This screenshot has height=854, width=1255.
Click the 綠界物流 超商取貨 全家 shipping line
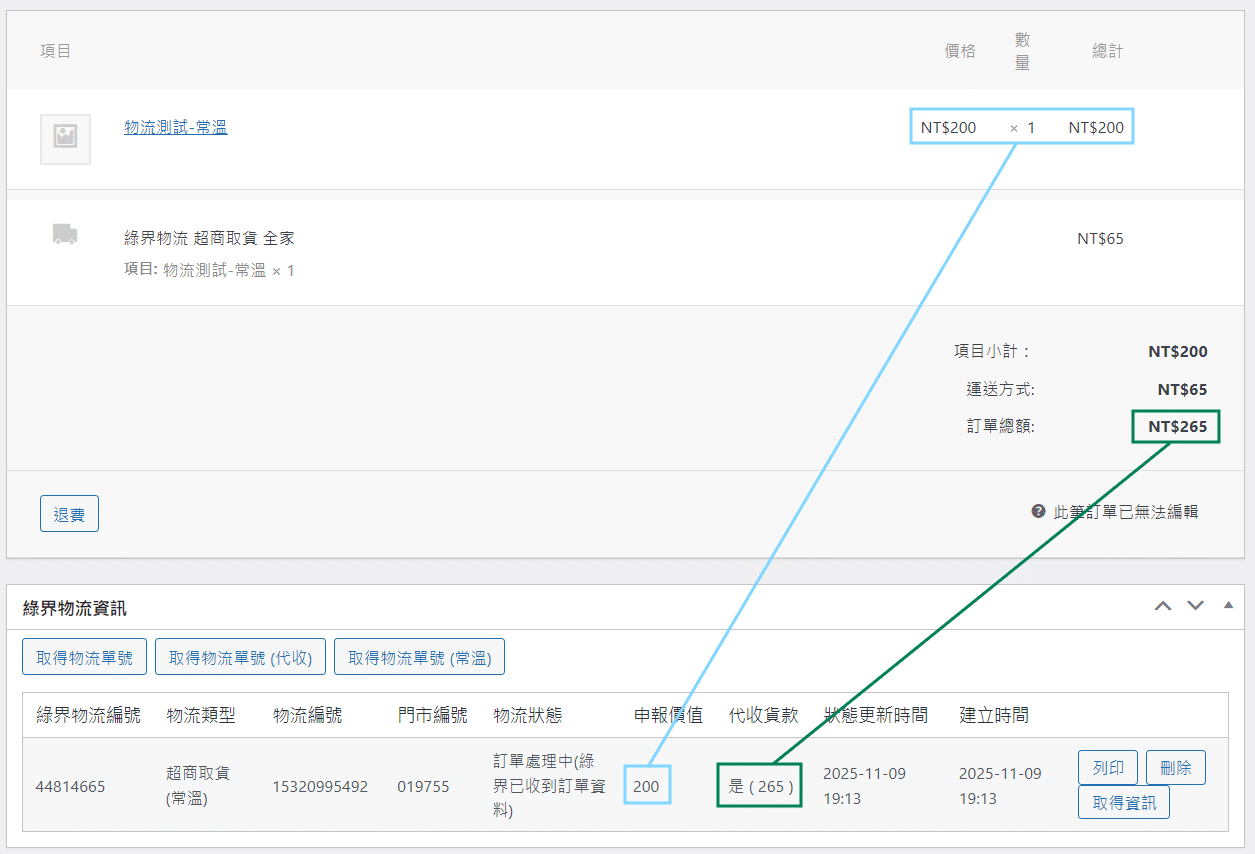coord(209,238)
